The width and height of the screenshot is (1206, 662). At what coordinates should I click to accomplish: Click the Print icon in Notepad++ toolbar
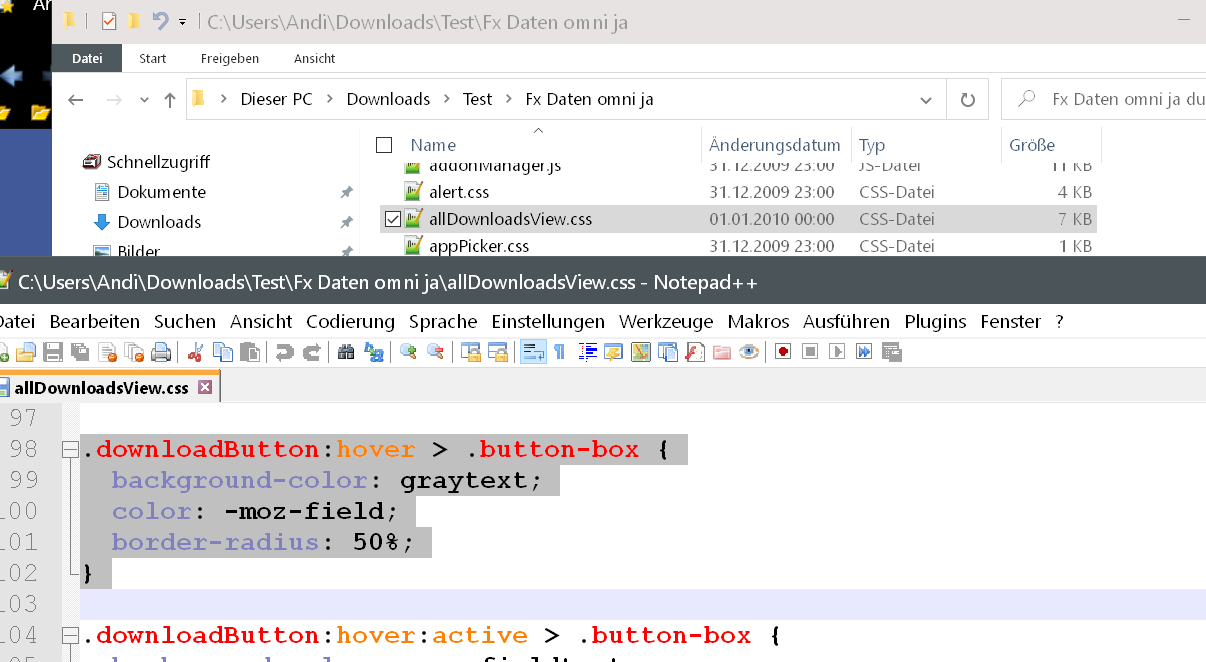pos(163,352)
